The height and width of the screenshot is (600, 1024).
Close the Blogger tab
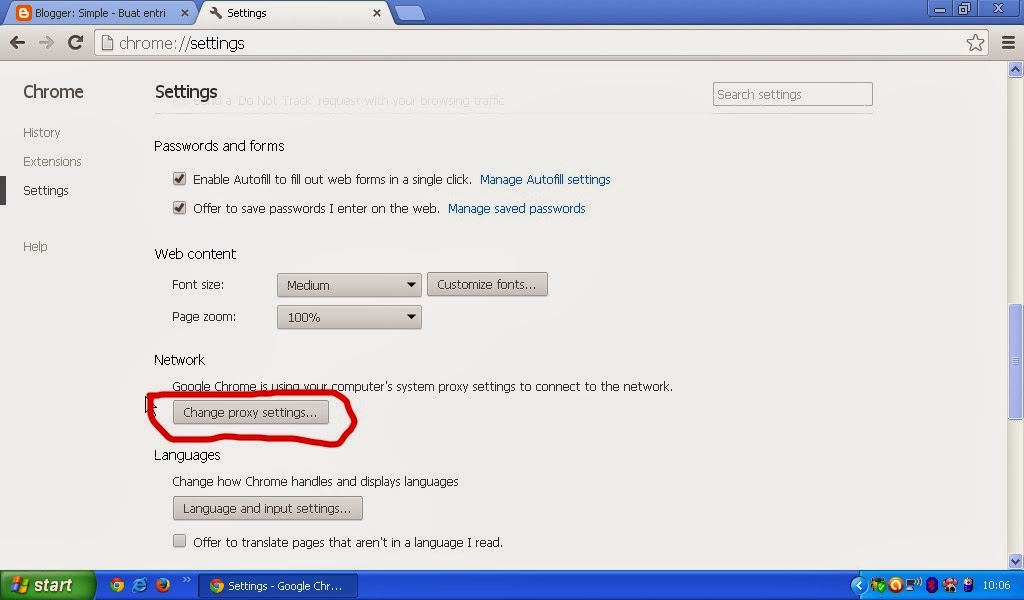(185, 13)
